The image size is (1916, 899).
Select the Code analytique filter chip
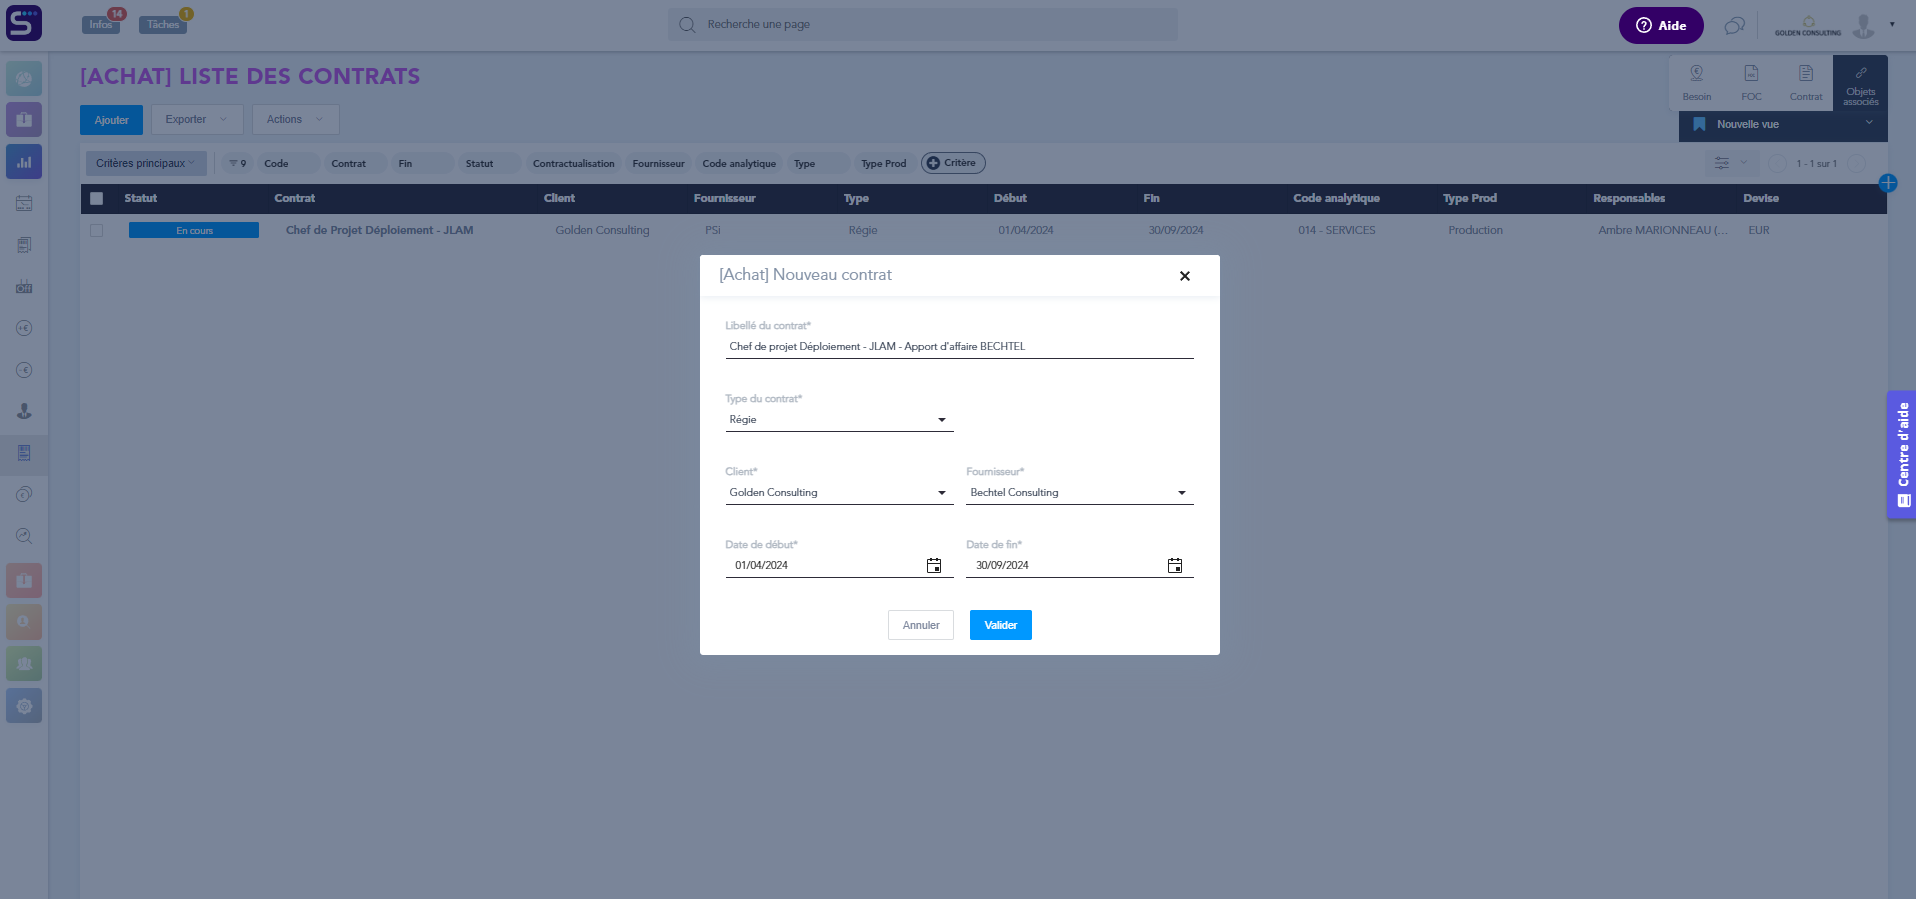coord(739,163)
